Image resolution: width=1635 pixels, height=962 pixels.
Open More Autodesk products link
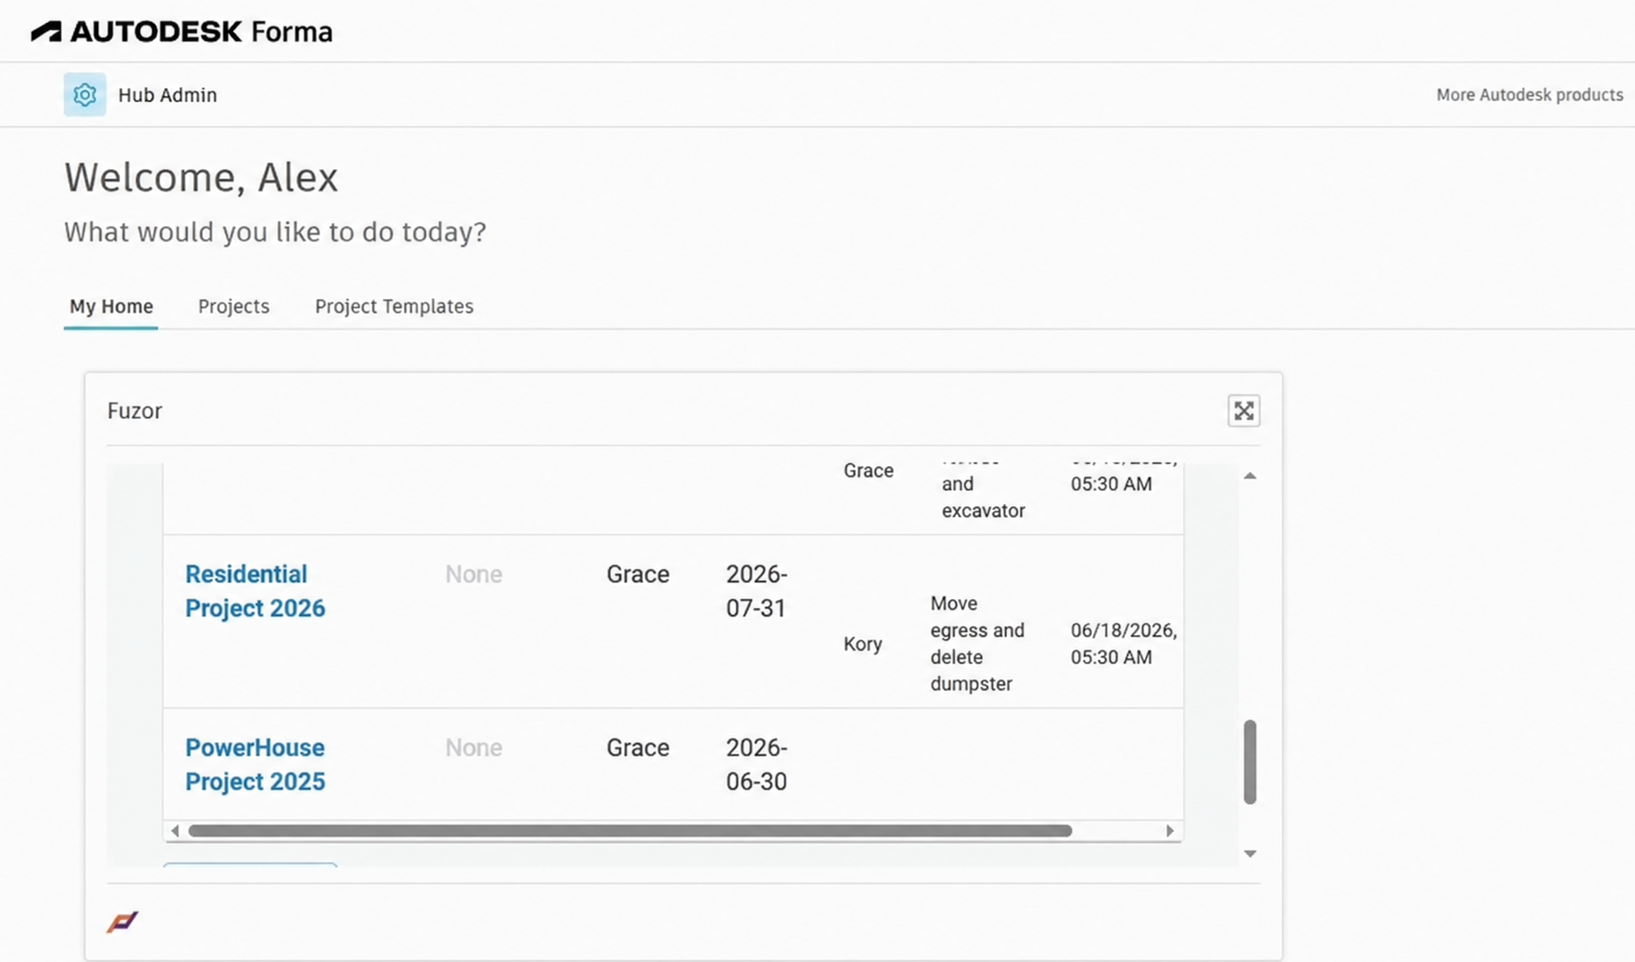coord(1529,95)
